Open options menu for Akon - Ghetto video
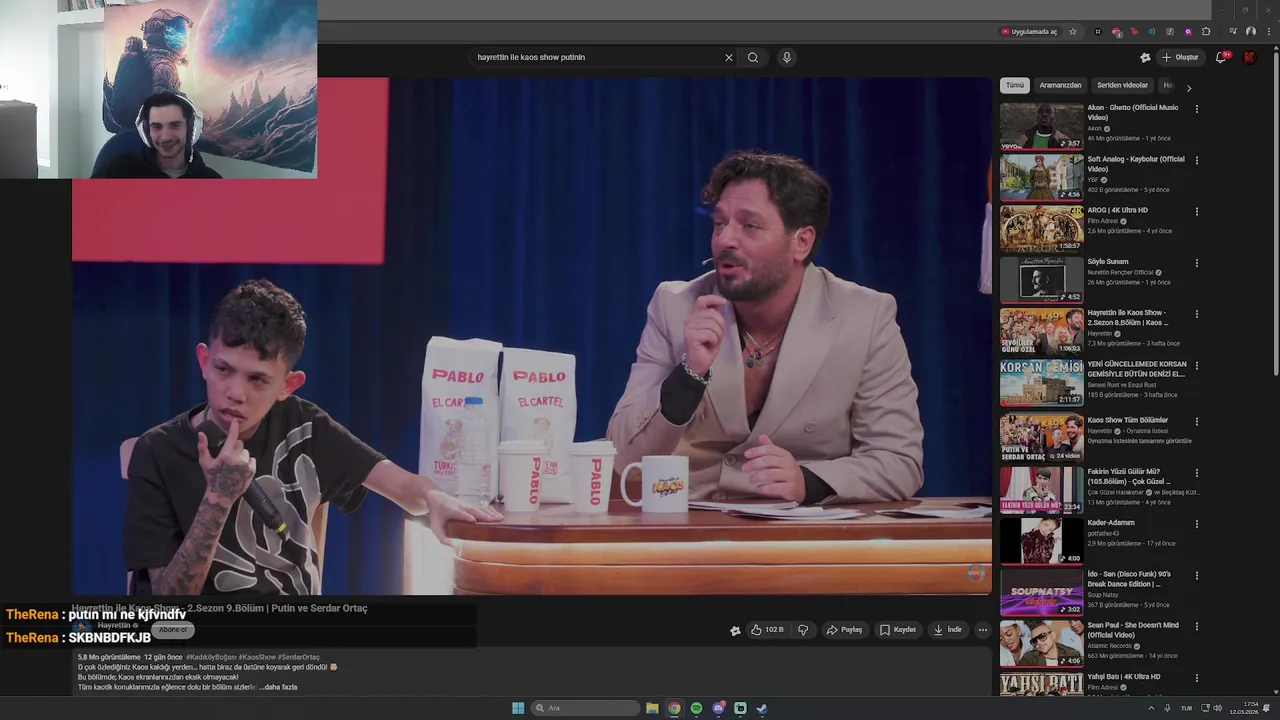The image size is (1280, 720). click(x=1196, y=109)
